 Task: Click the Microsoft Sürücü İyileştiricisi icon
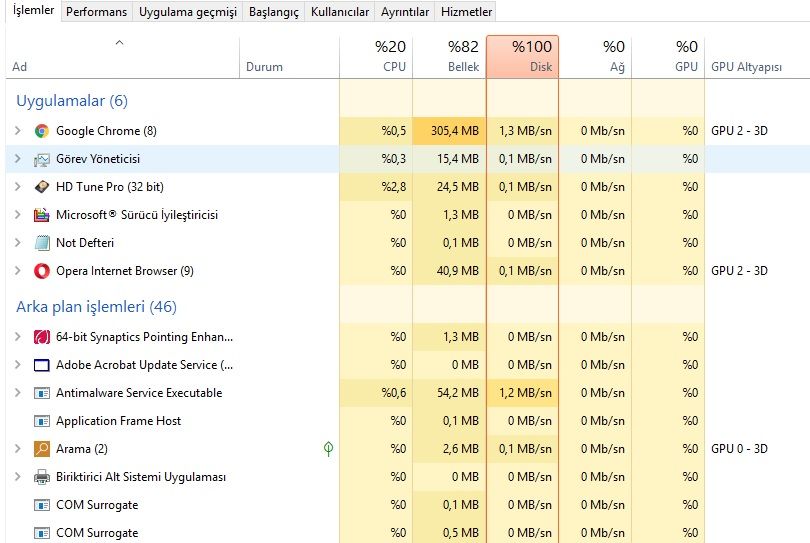tap(42, 215)
